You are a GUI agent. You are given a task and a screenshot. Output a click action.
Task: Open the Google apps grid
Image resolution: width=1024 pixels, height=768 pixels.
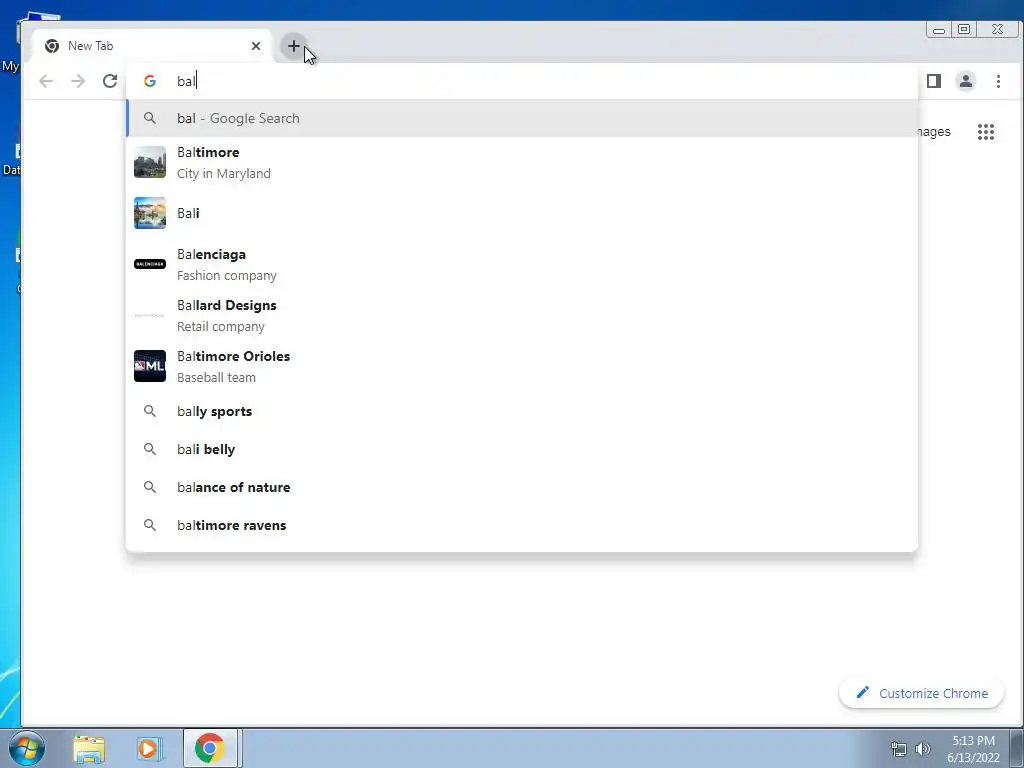(985, 132)
